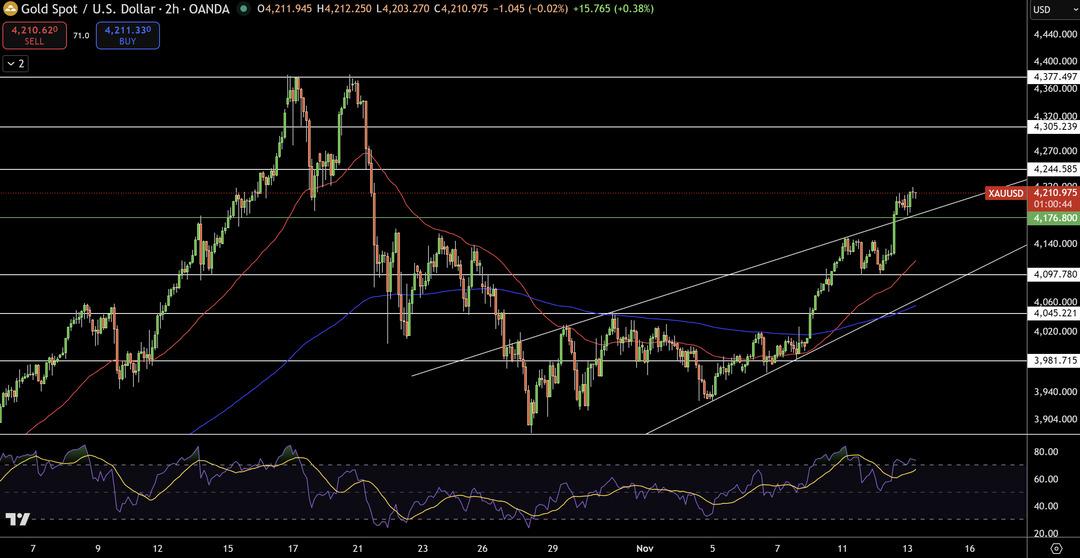The height and width of the screenshot is (558, 1080).
Task: Open chart settings gear at bottom-right
Action: click(x=1055, y=548)
